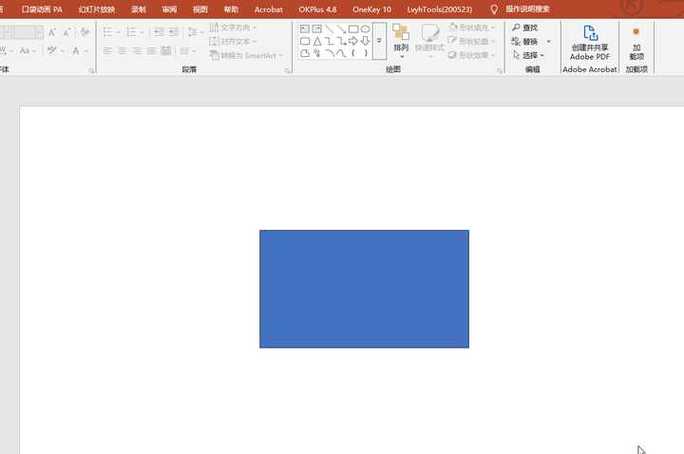Viewport: 684px width, 454px height.
Task: Open the Replace (替换) dropdown arrow
Action: [549, 41]
